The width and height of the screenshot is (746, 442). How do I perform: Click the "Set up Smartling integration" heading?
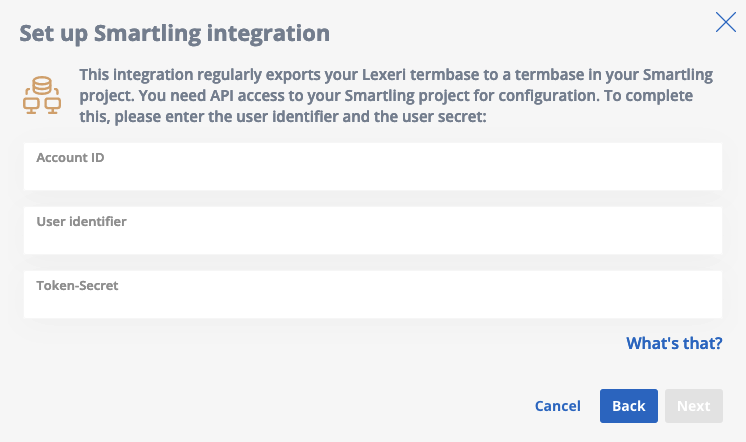[x=175, y=34]
